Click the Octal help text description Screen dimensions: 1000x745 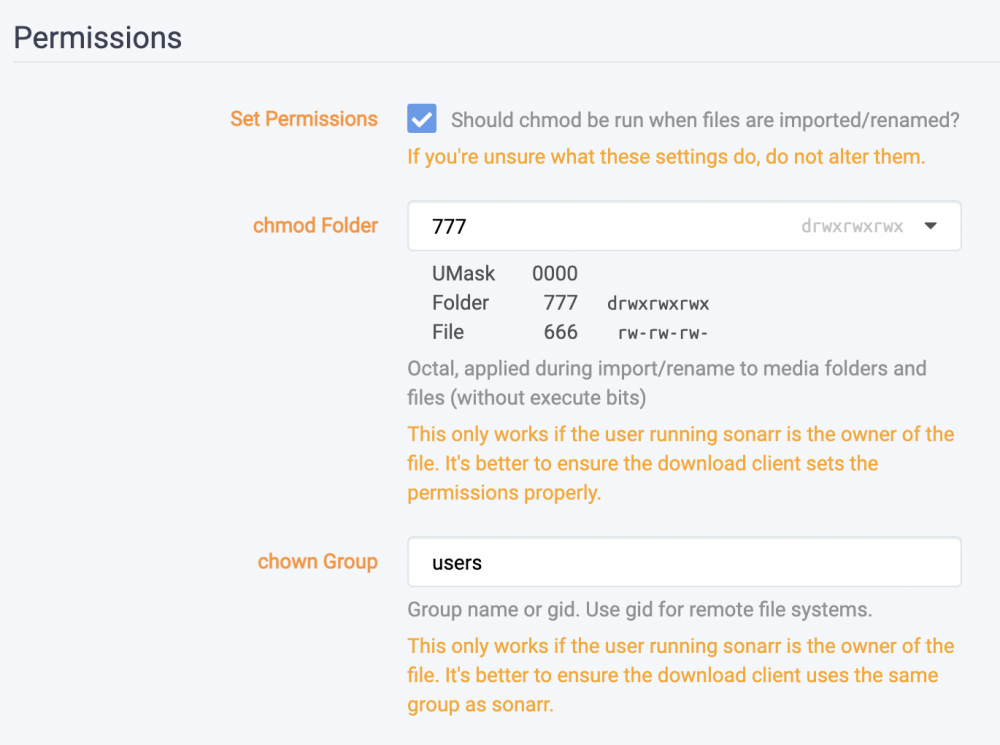[667, 383]
